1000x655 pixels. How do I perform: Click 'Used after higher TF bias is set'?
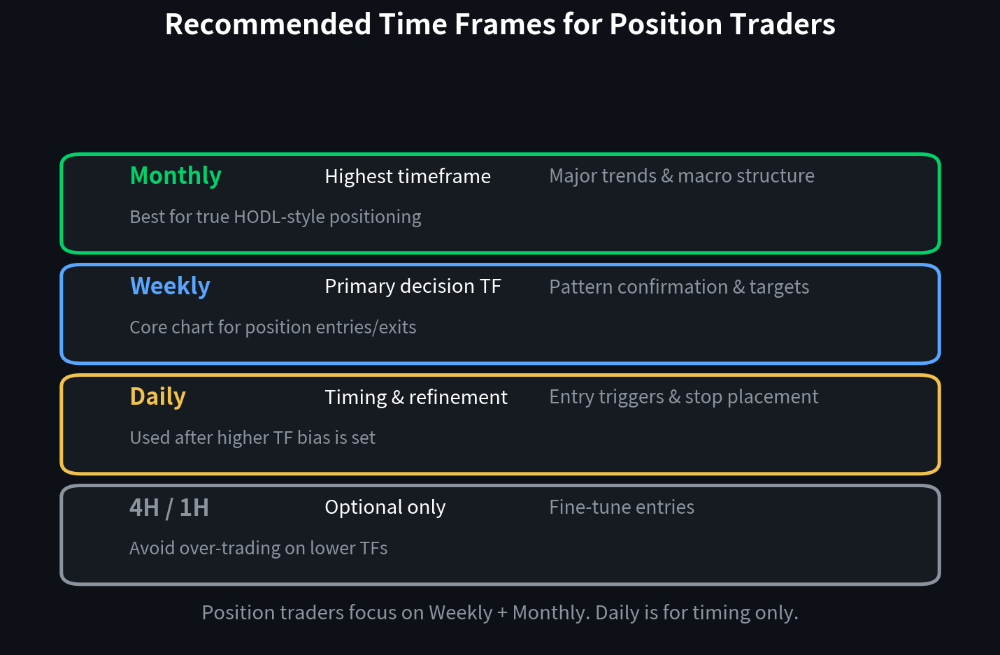point(253,438)
